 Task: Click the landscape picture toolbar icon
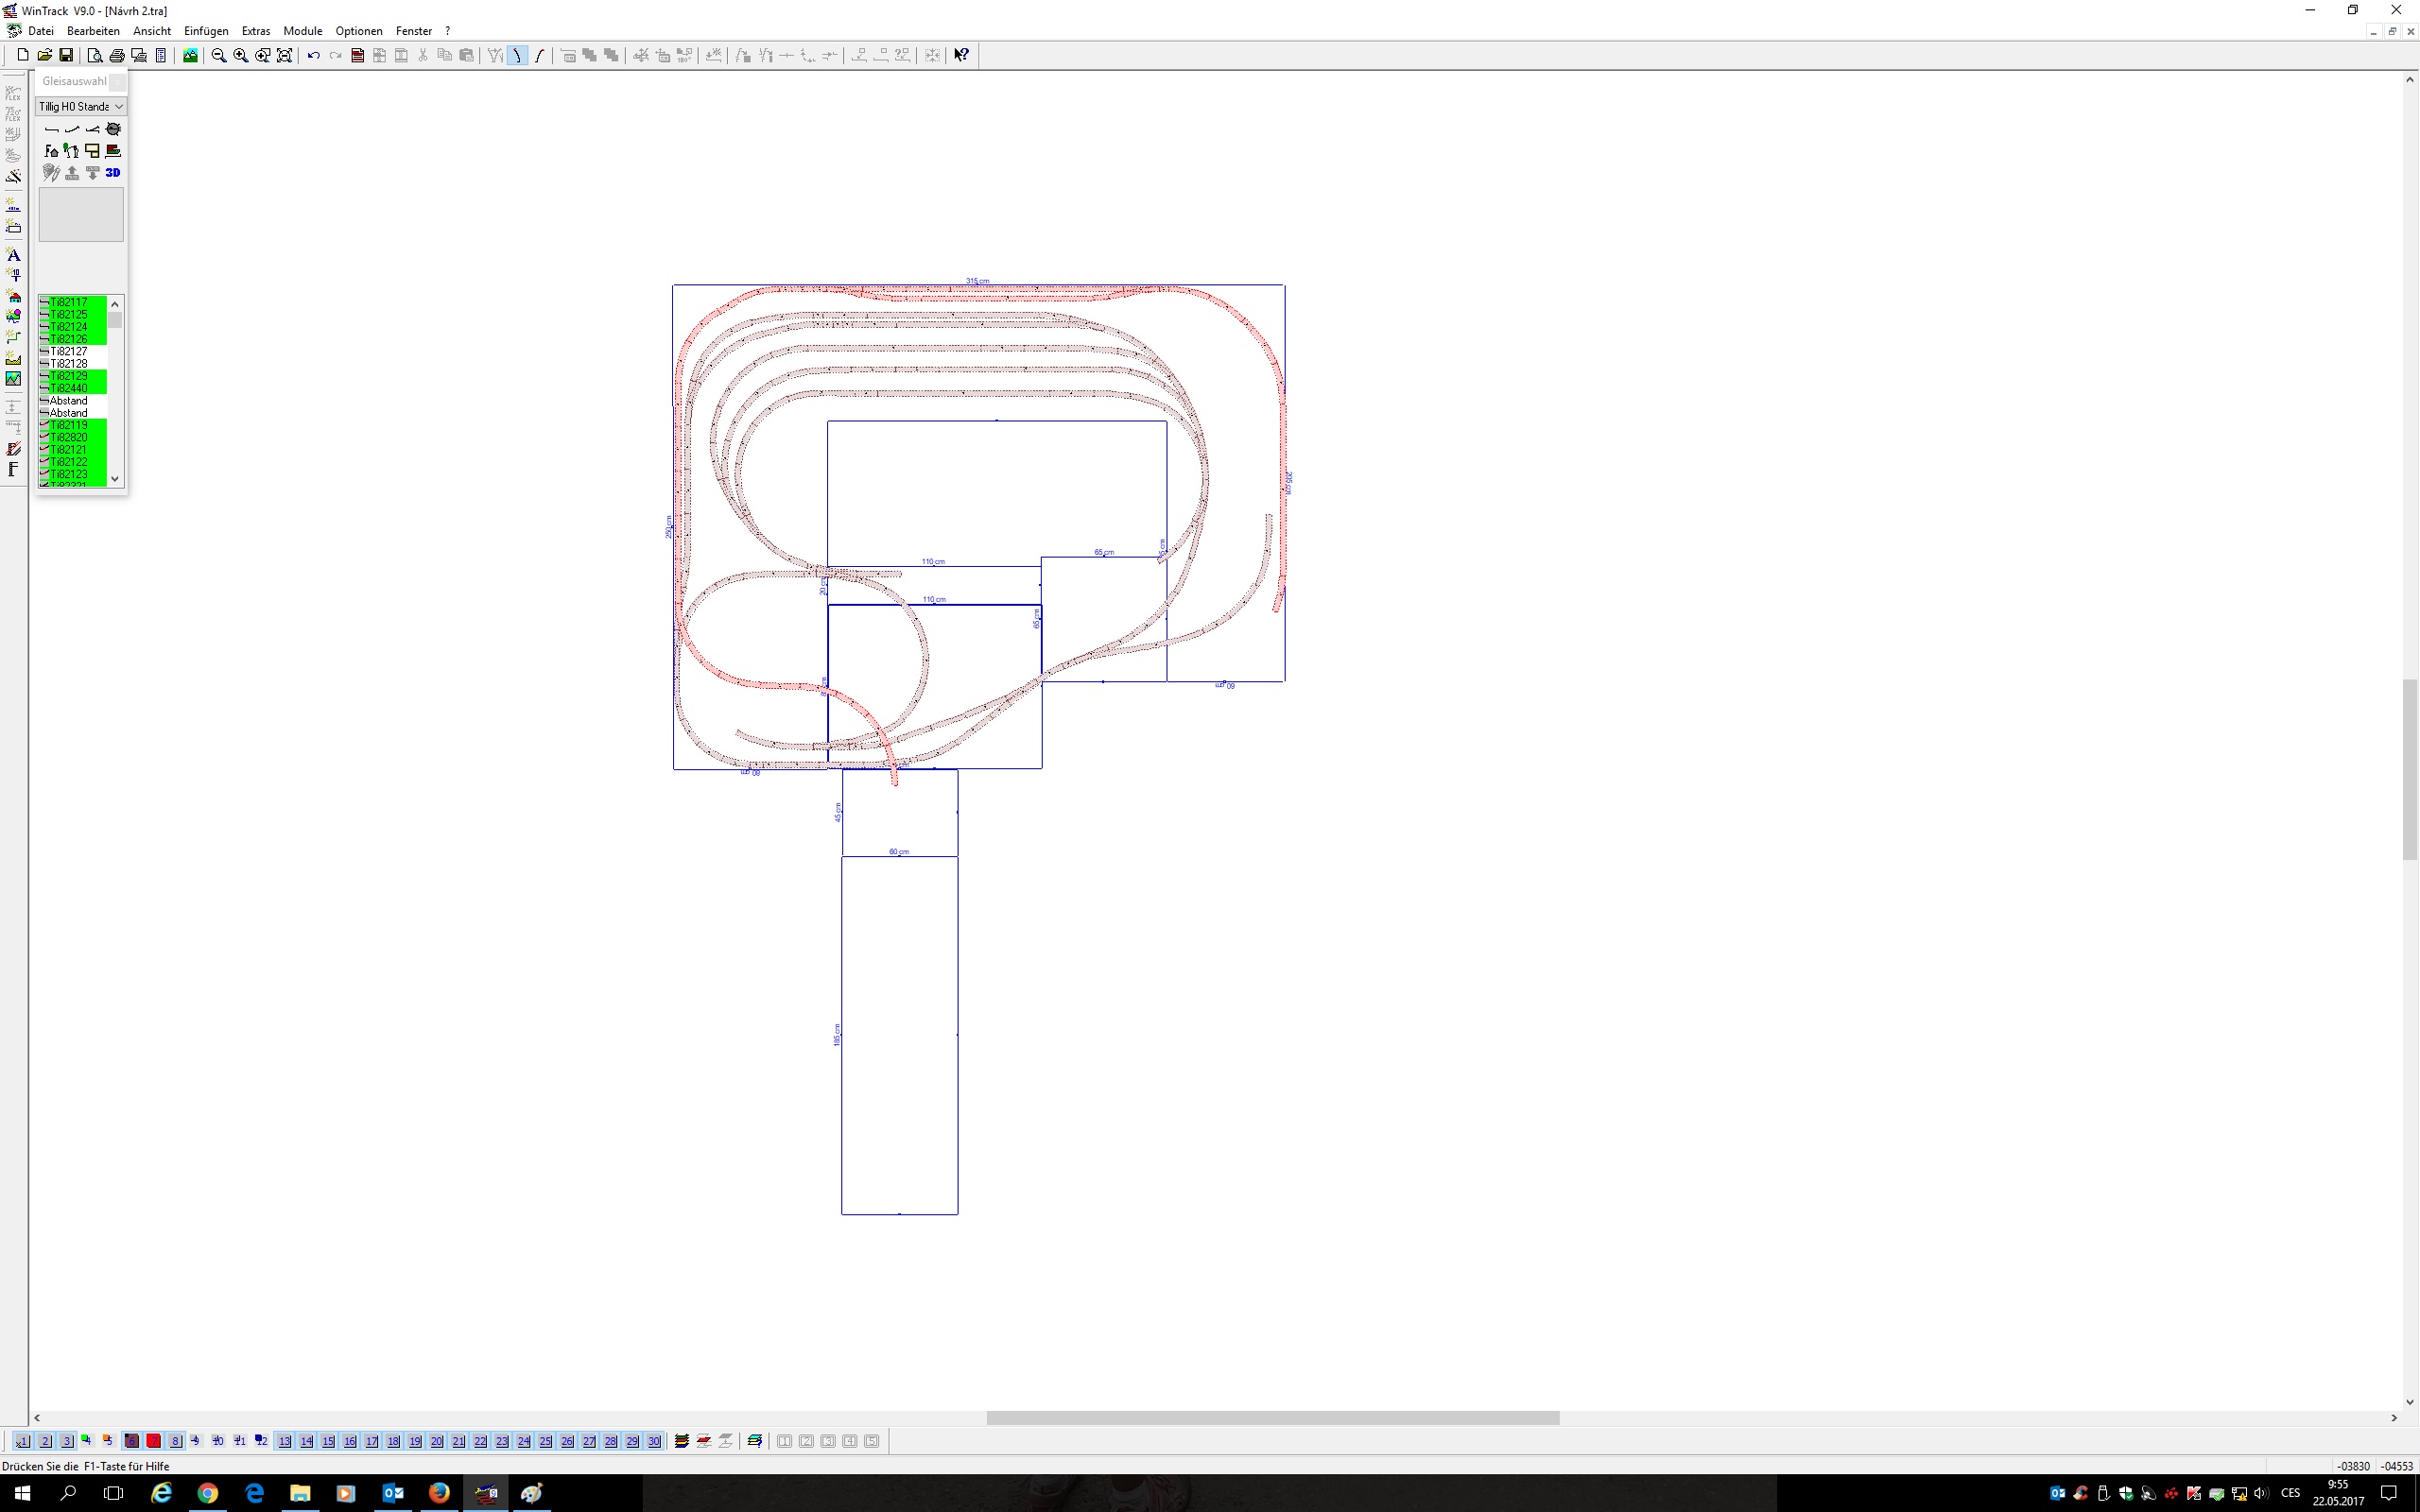point(190,56)
